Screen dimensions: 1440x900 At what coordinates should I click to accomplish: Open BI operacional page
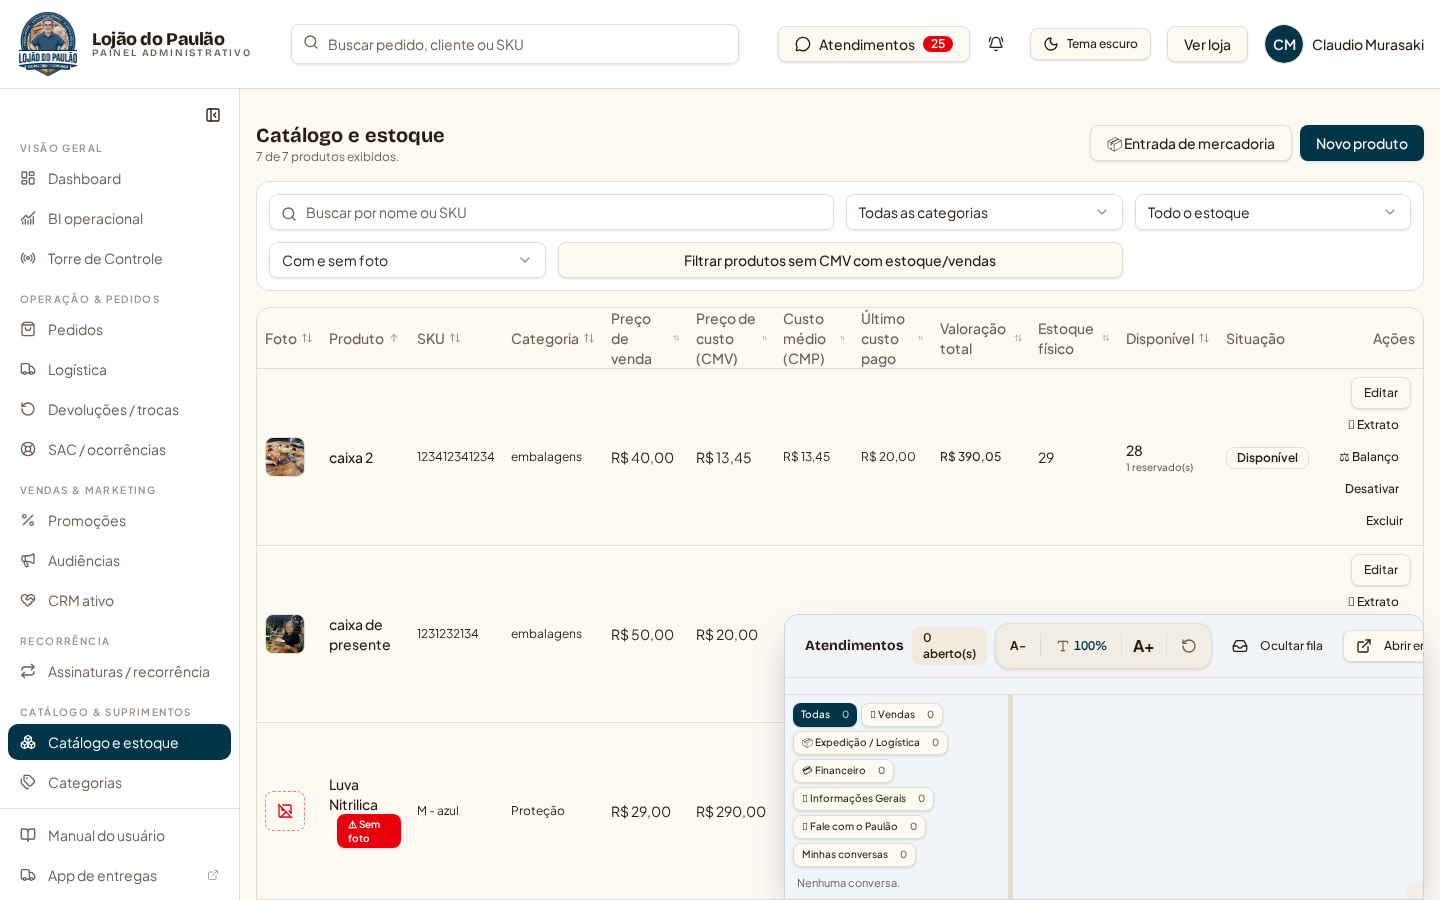[119, 218]
